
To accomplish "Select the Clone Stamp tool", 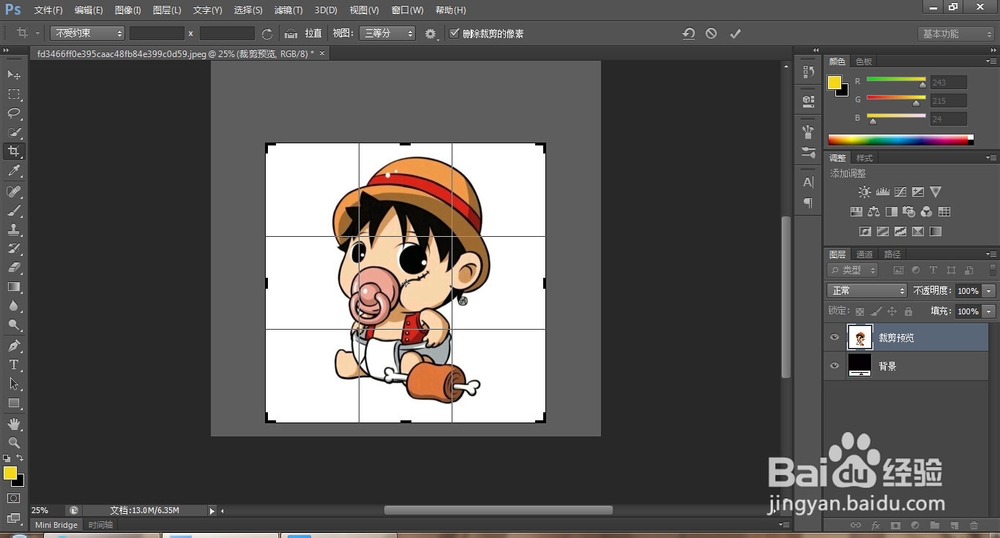I will [13, 229].
